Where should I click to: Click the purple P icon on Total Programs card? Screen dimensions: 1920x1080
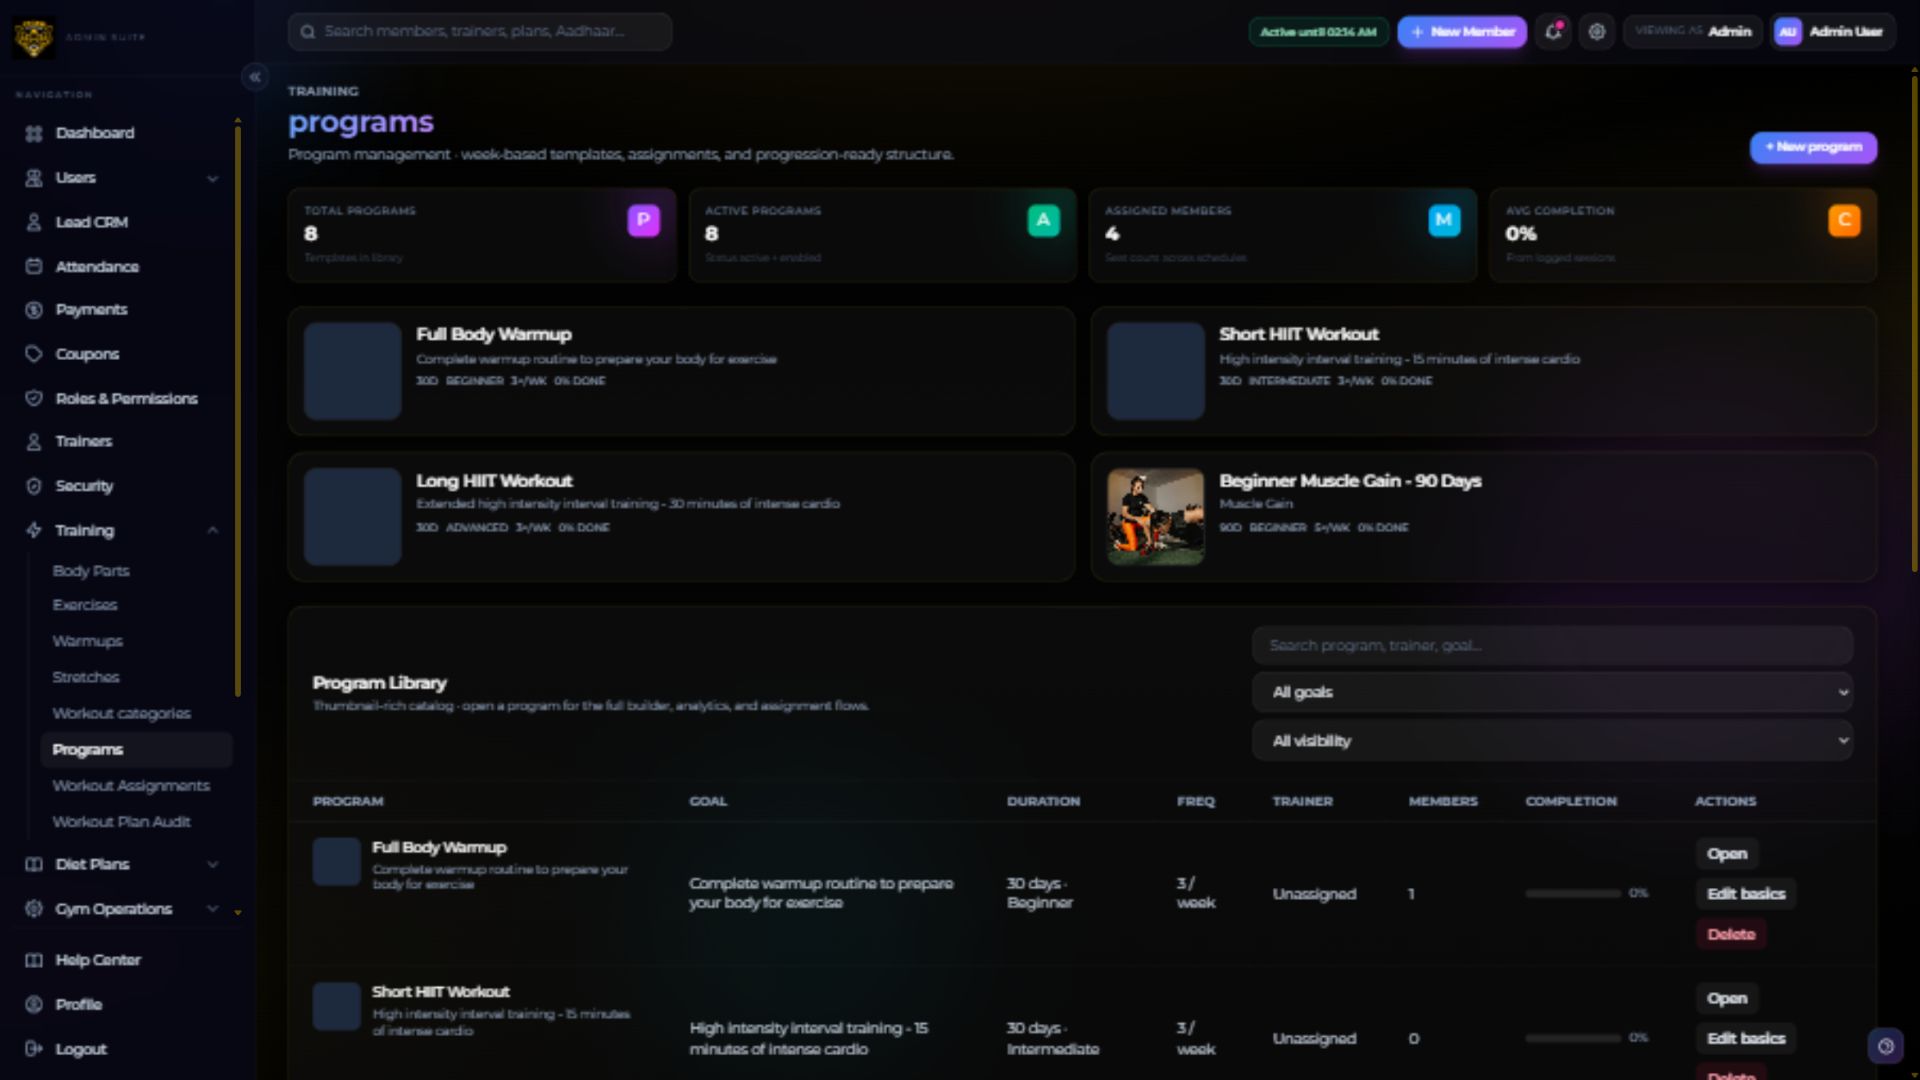pos(643,220)
